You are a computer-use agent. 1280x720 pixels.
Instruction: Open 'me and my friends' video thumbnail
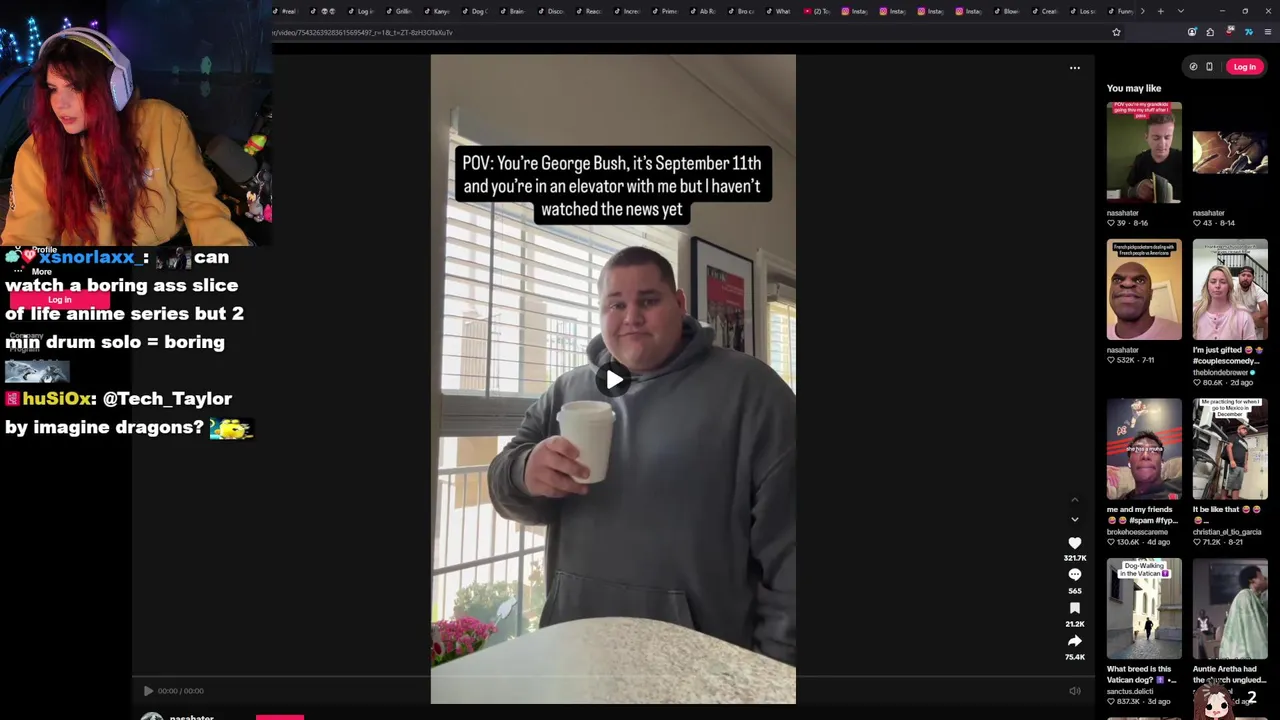pyautogui.click(x=1144, y=449)
